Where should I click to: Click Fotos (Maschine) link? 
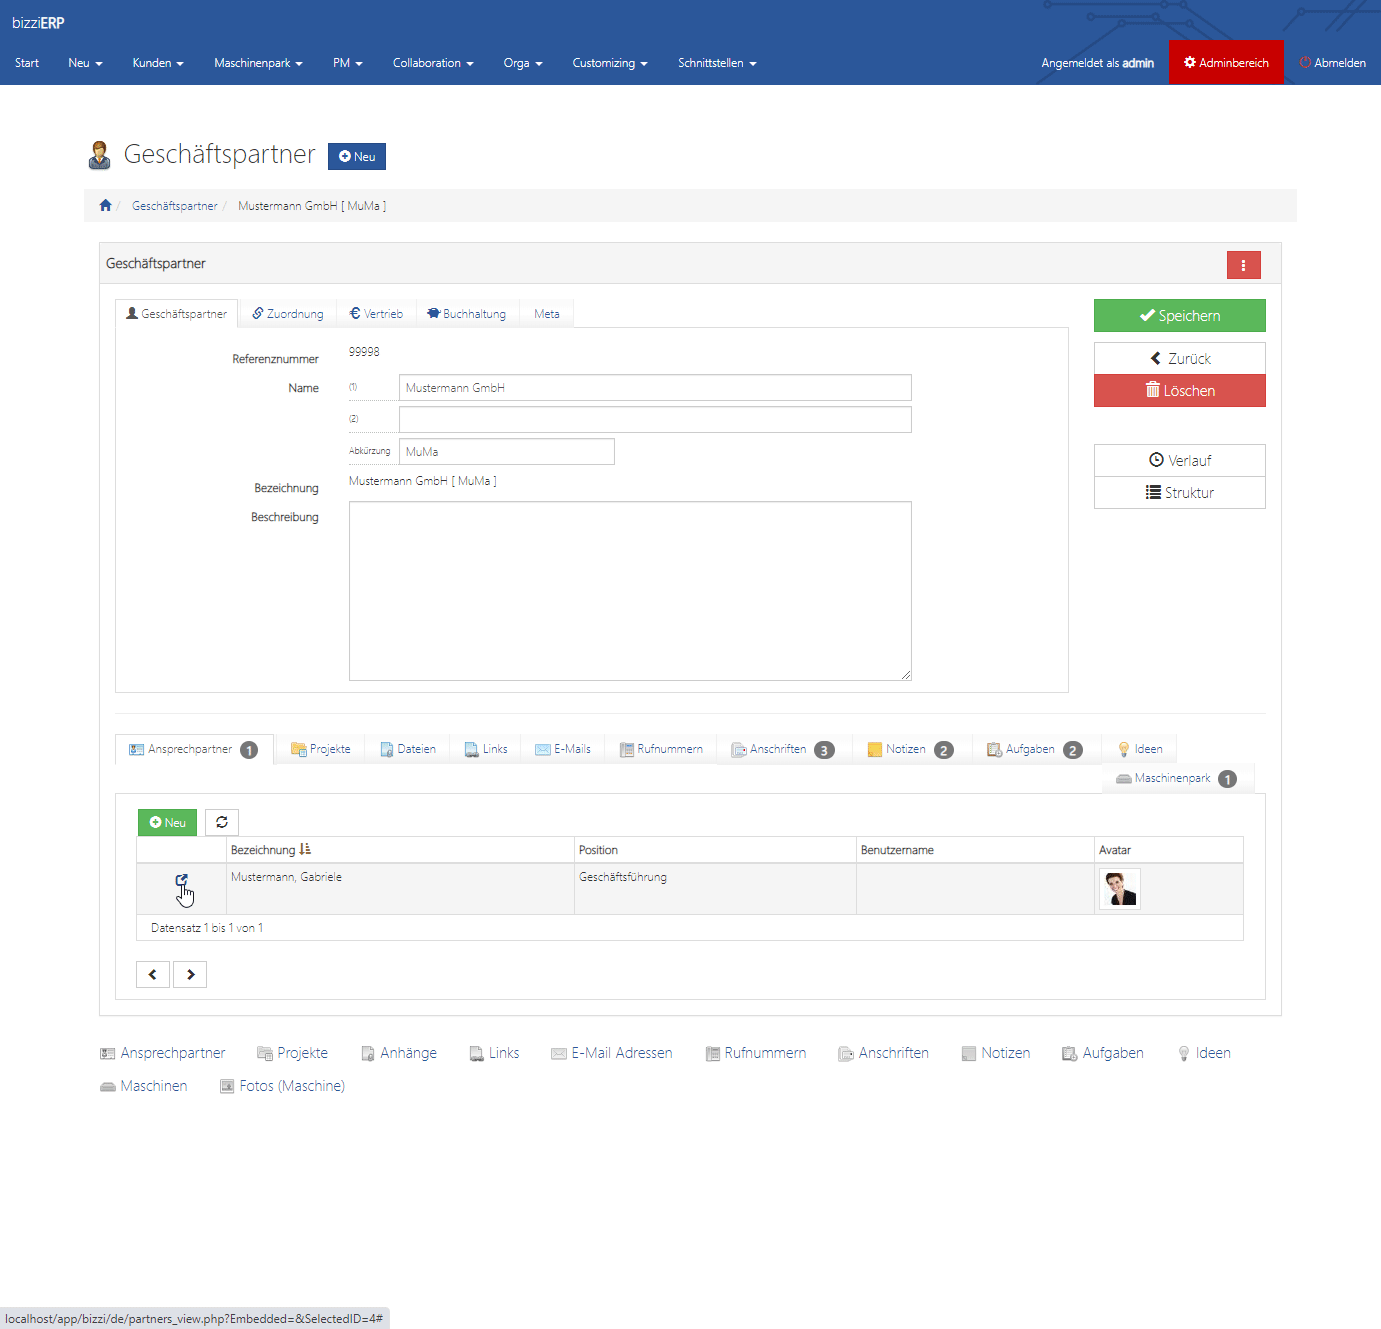point(282,1086)
